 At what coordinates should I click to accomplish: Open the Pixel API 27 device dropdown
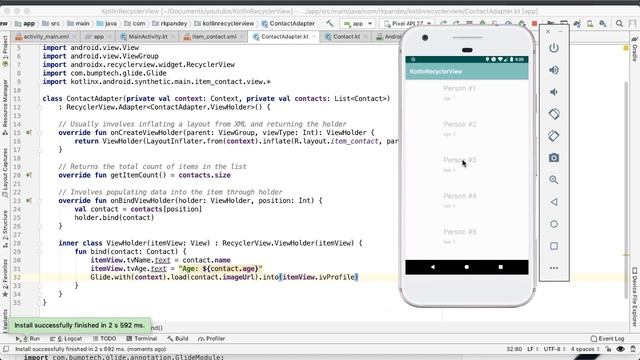[x=407, y=24]
